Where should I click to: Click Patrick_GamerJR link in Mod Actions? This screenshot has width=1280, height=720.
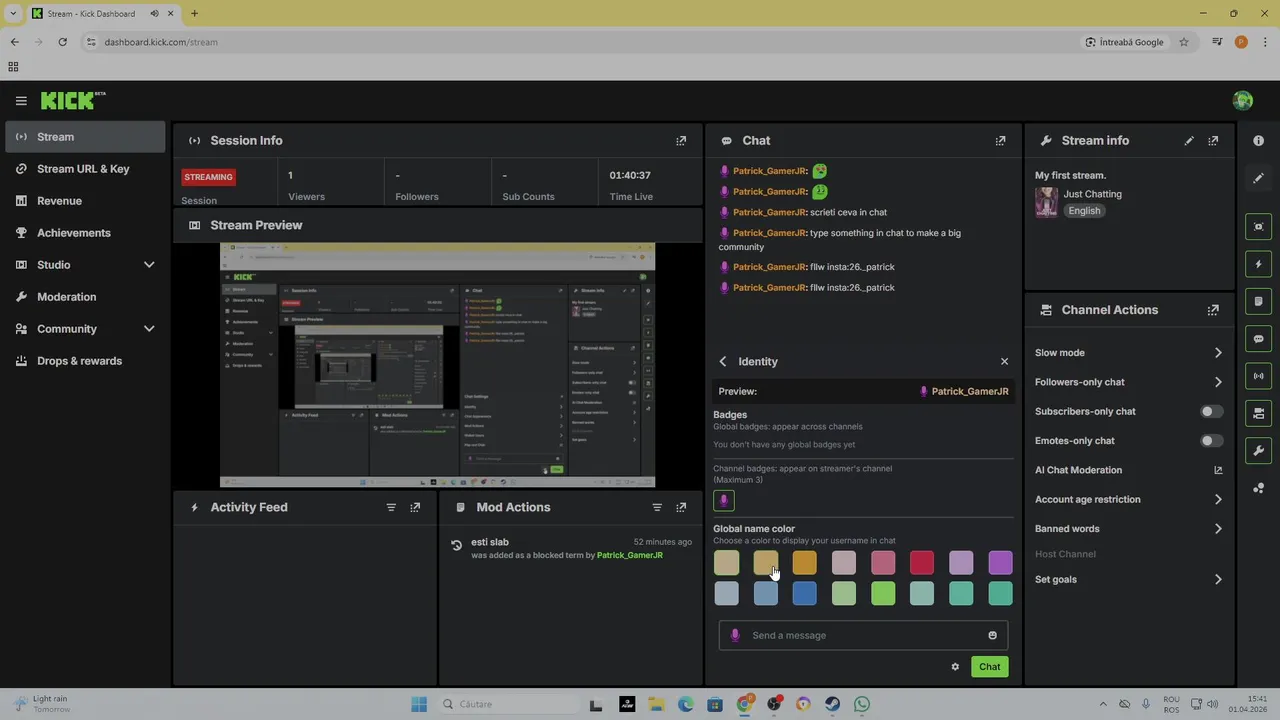629,555
